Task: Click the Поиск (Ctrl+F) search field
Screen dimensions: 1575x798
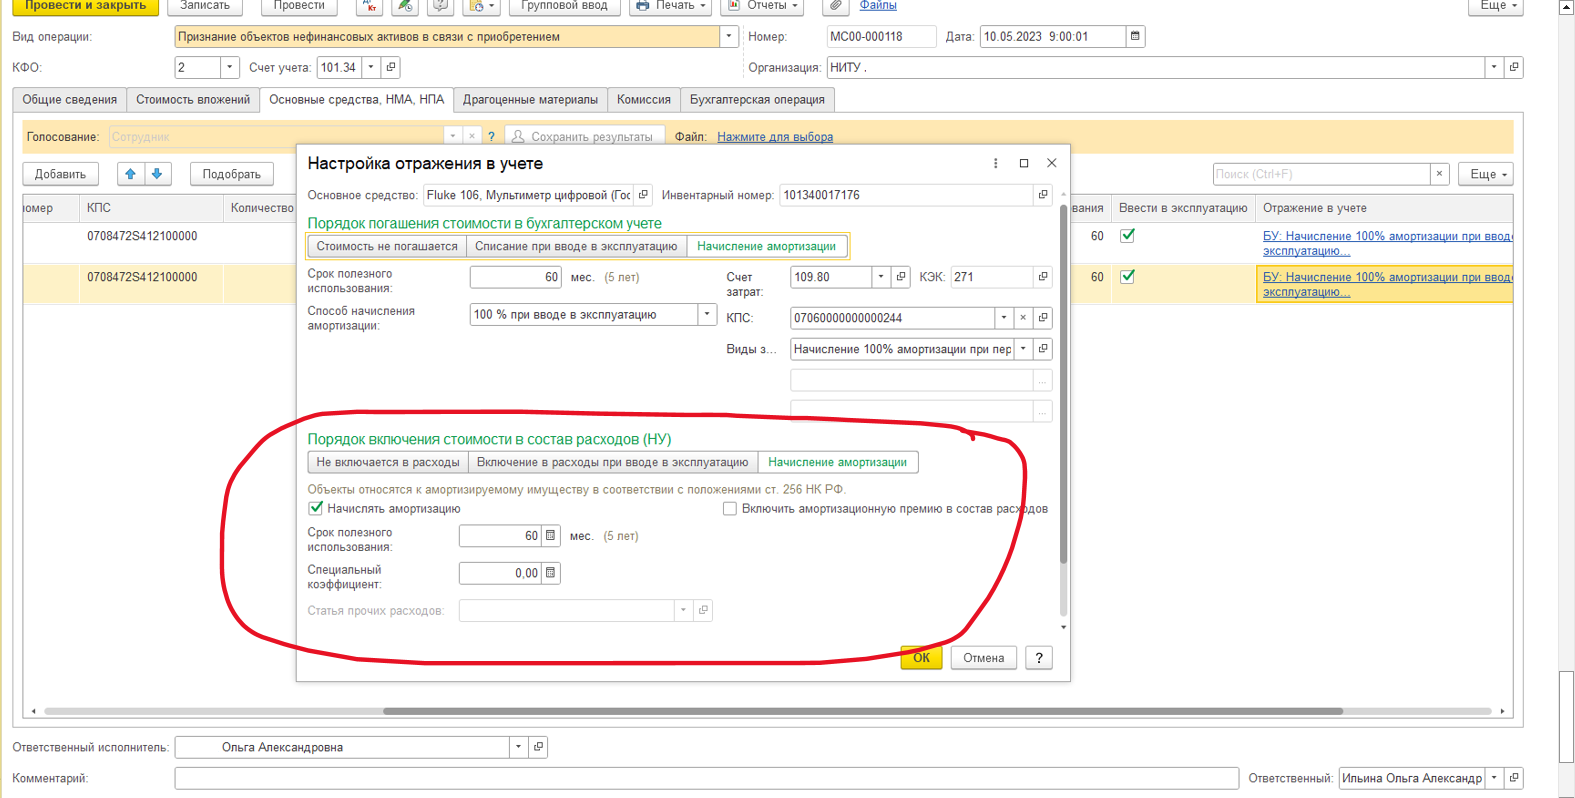Action: tap(1321, 174)
